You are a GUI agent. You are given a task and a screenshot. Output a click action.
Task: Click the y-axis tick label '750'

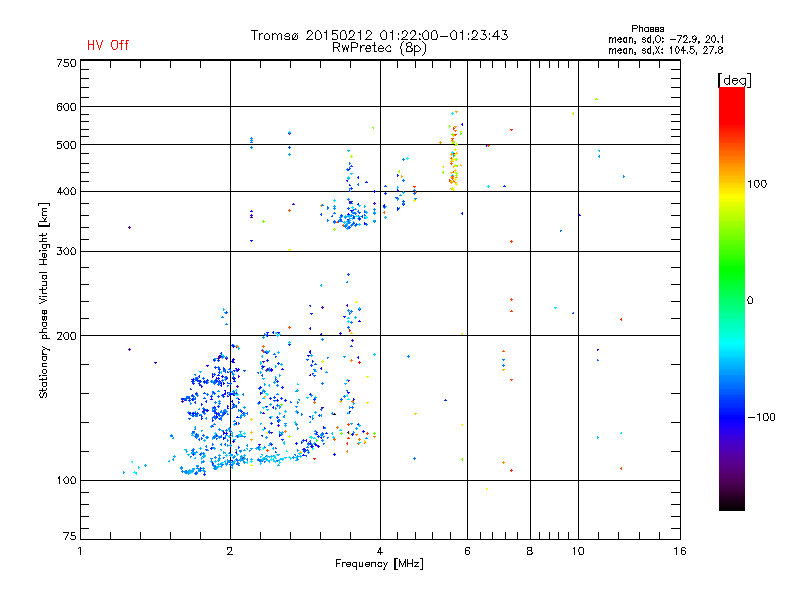tap(67, 63)
